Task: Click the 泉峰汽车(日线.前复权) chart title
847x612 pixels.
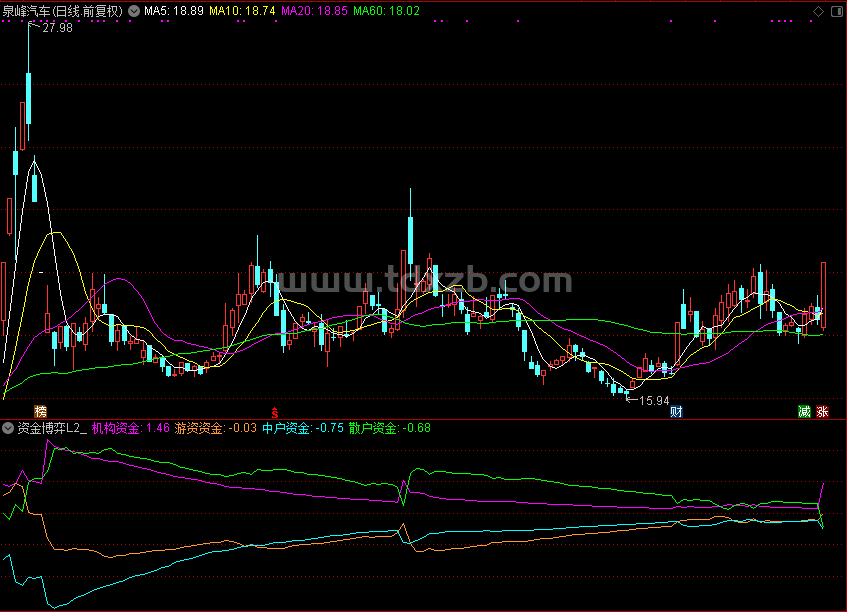Action: pos(63,11)
